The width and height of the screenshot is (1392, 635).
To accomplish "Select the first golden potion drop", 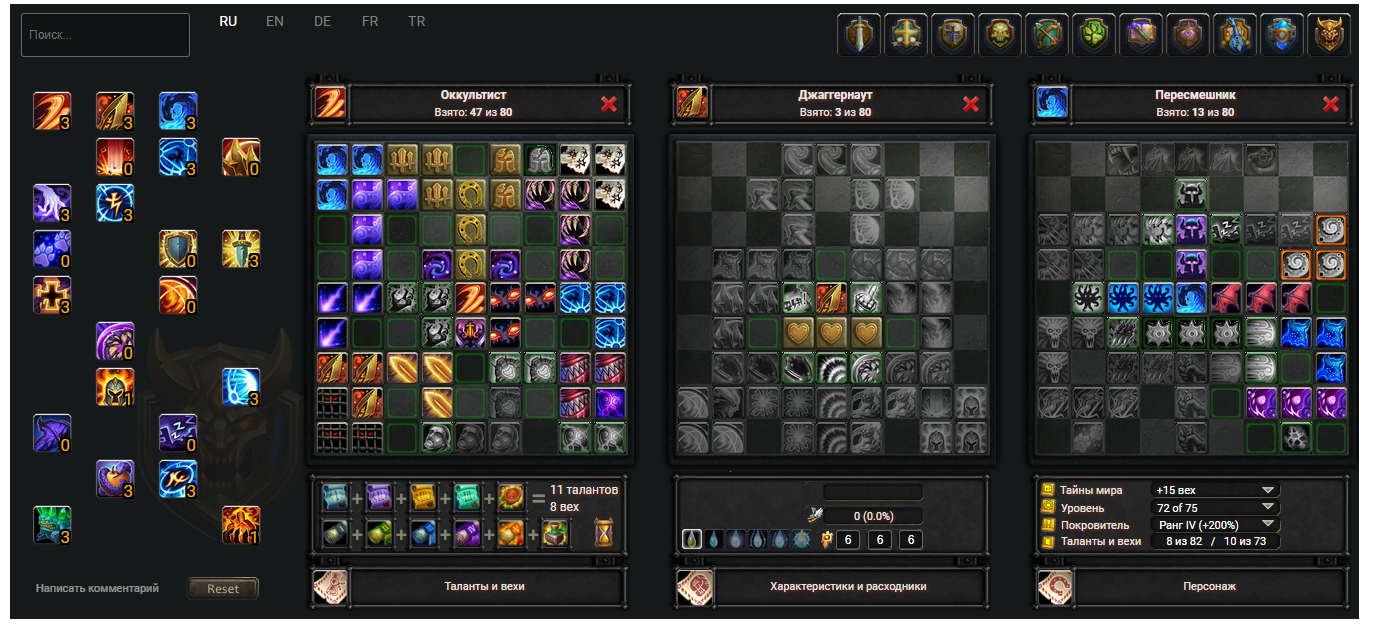I will (692, 540).
